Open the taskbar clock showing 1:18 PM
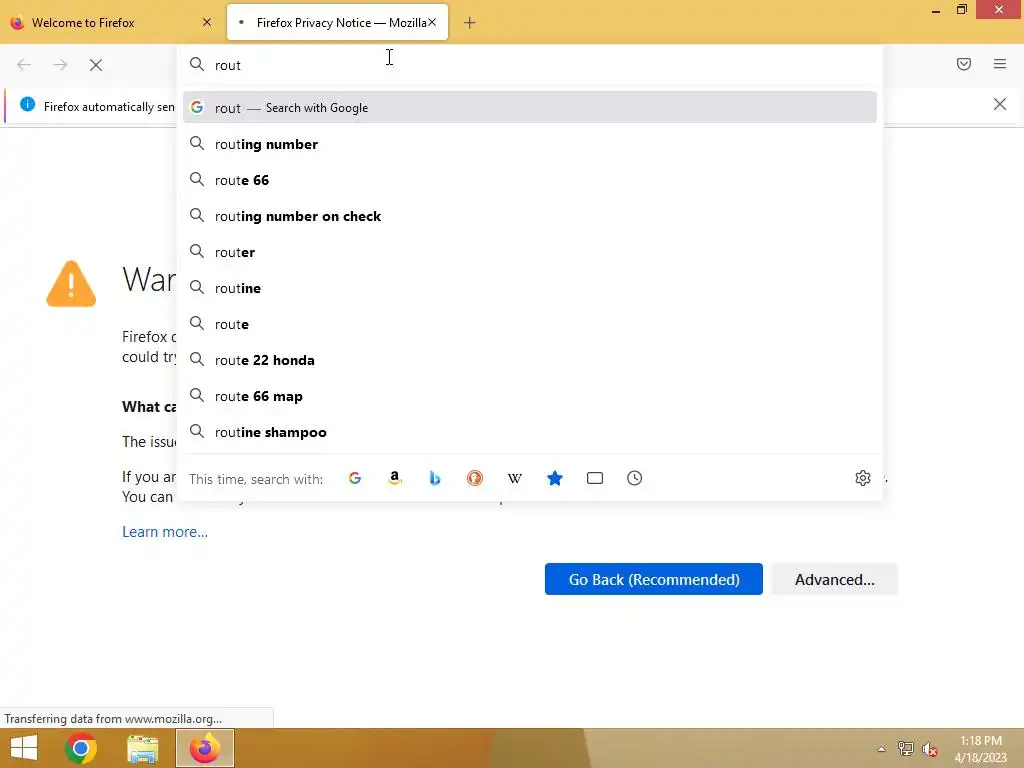This screenshot has width=1024, height=768. pos(981,749)
